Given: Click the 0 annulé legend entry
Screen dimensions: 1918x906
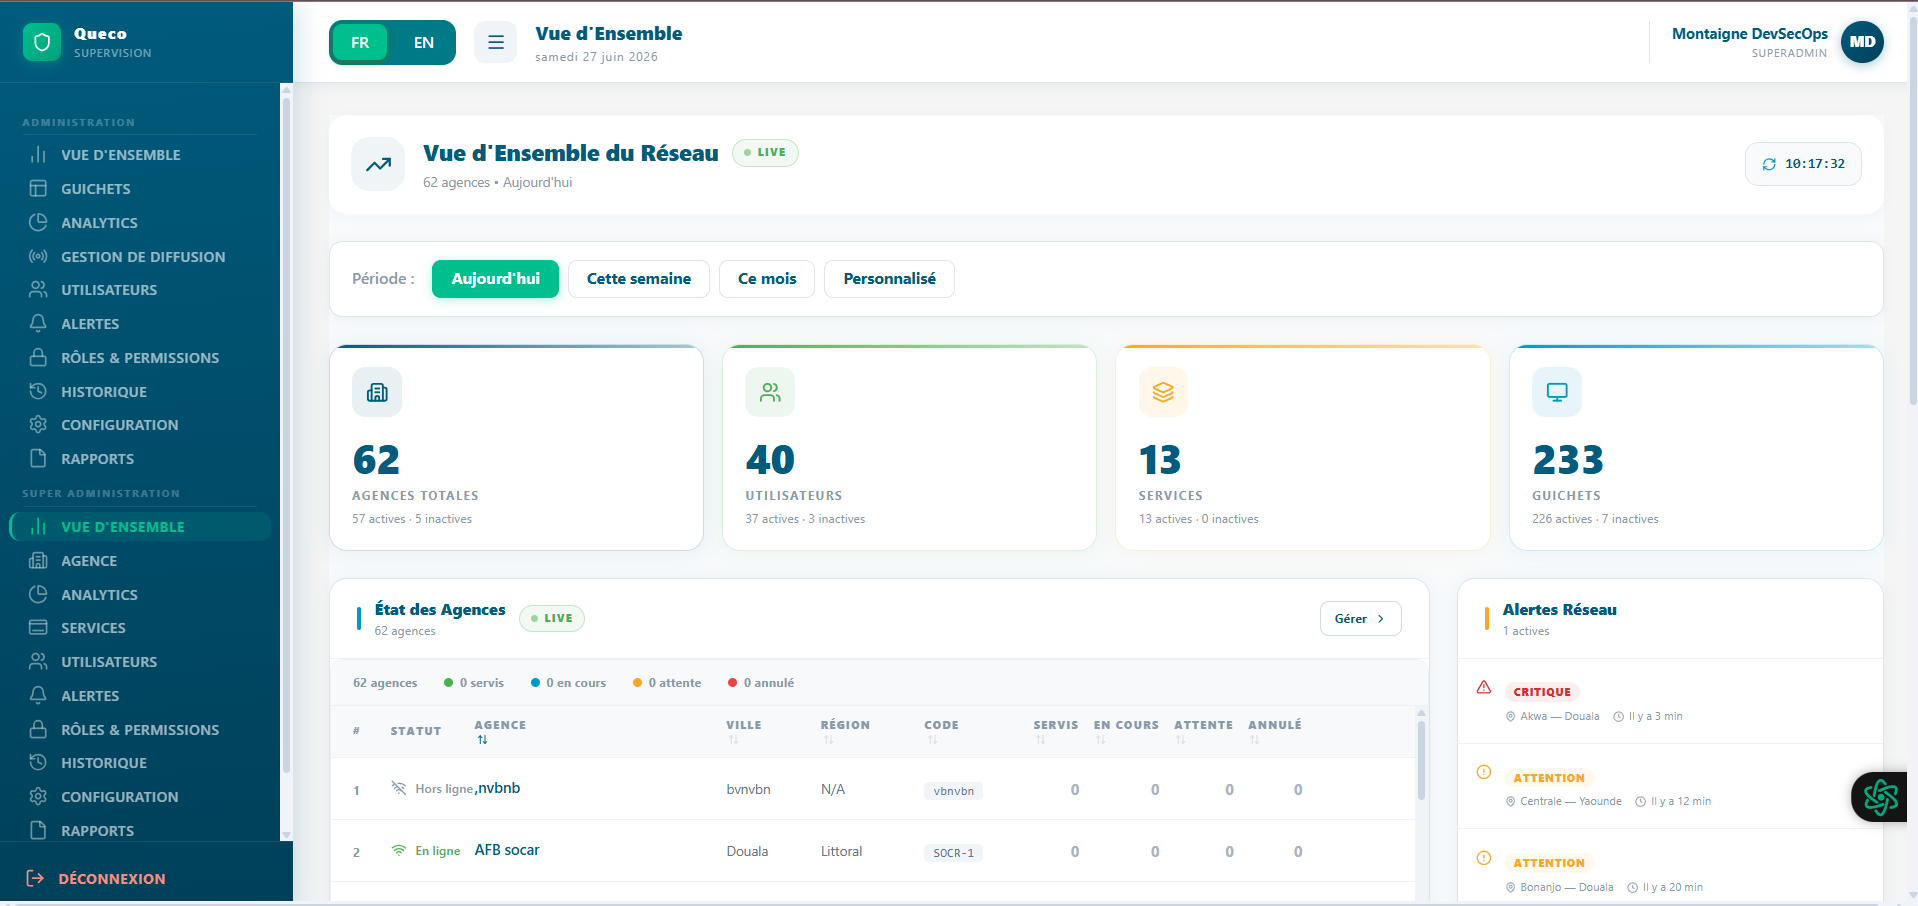Looking at the screenshot, I should coord(761,683).
